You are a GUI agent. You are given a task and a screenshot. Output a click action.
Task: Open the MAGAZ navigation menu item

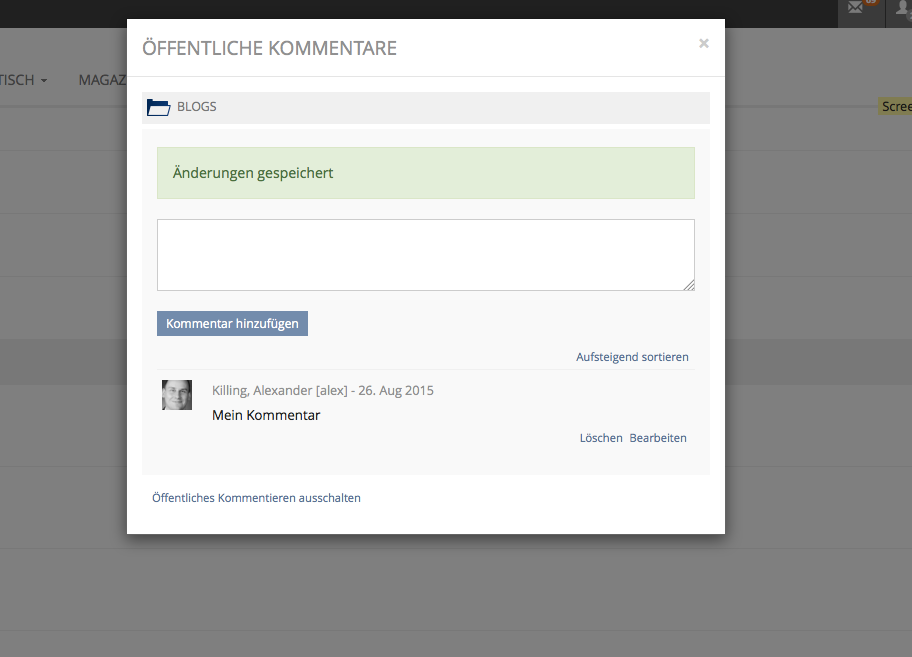(x=102, y=80)
